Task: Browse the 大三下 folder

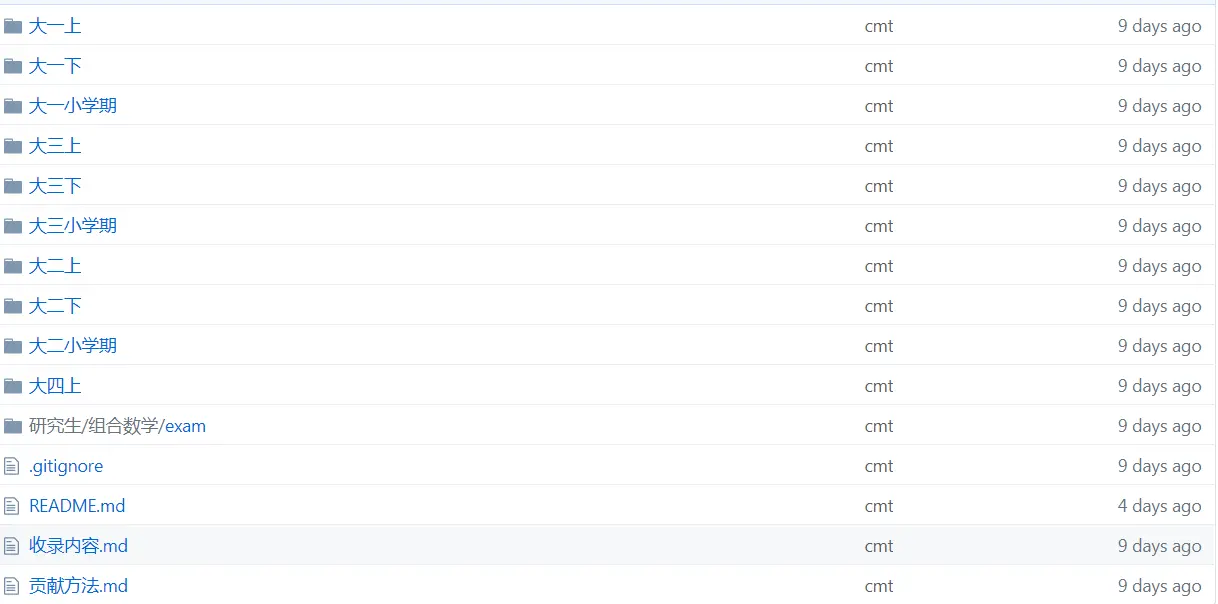Action: pos(55,186)
